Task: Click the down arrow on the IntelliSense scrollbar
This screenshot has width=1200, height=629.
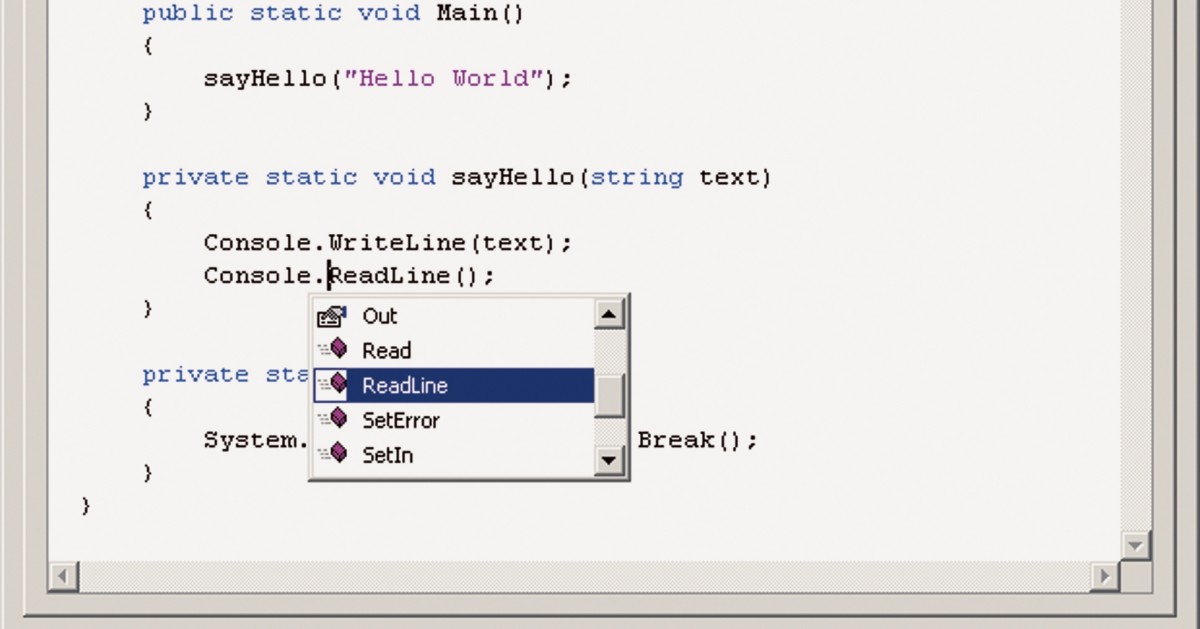Action: (x=609, y=461)
